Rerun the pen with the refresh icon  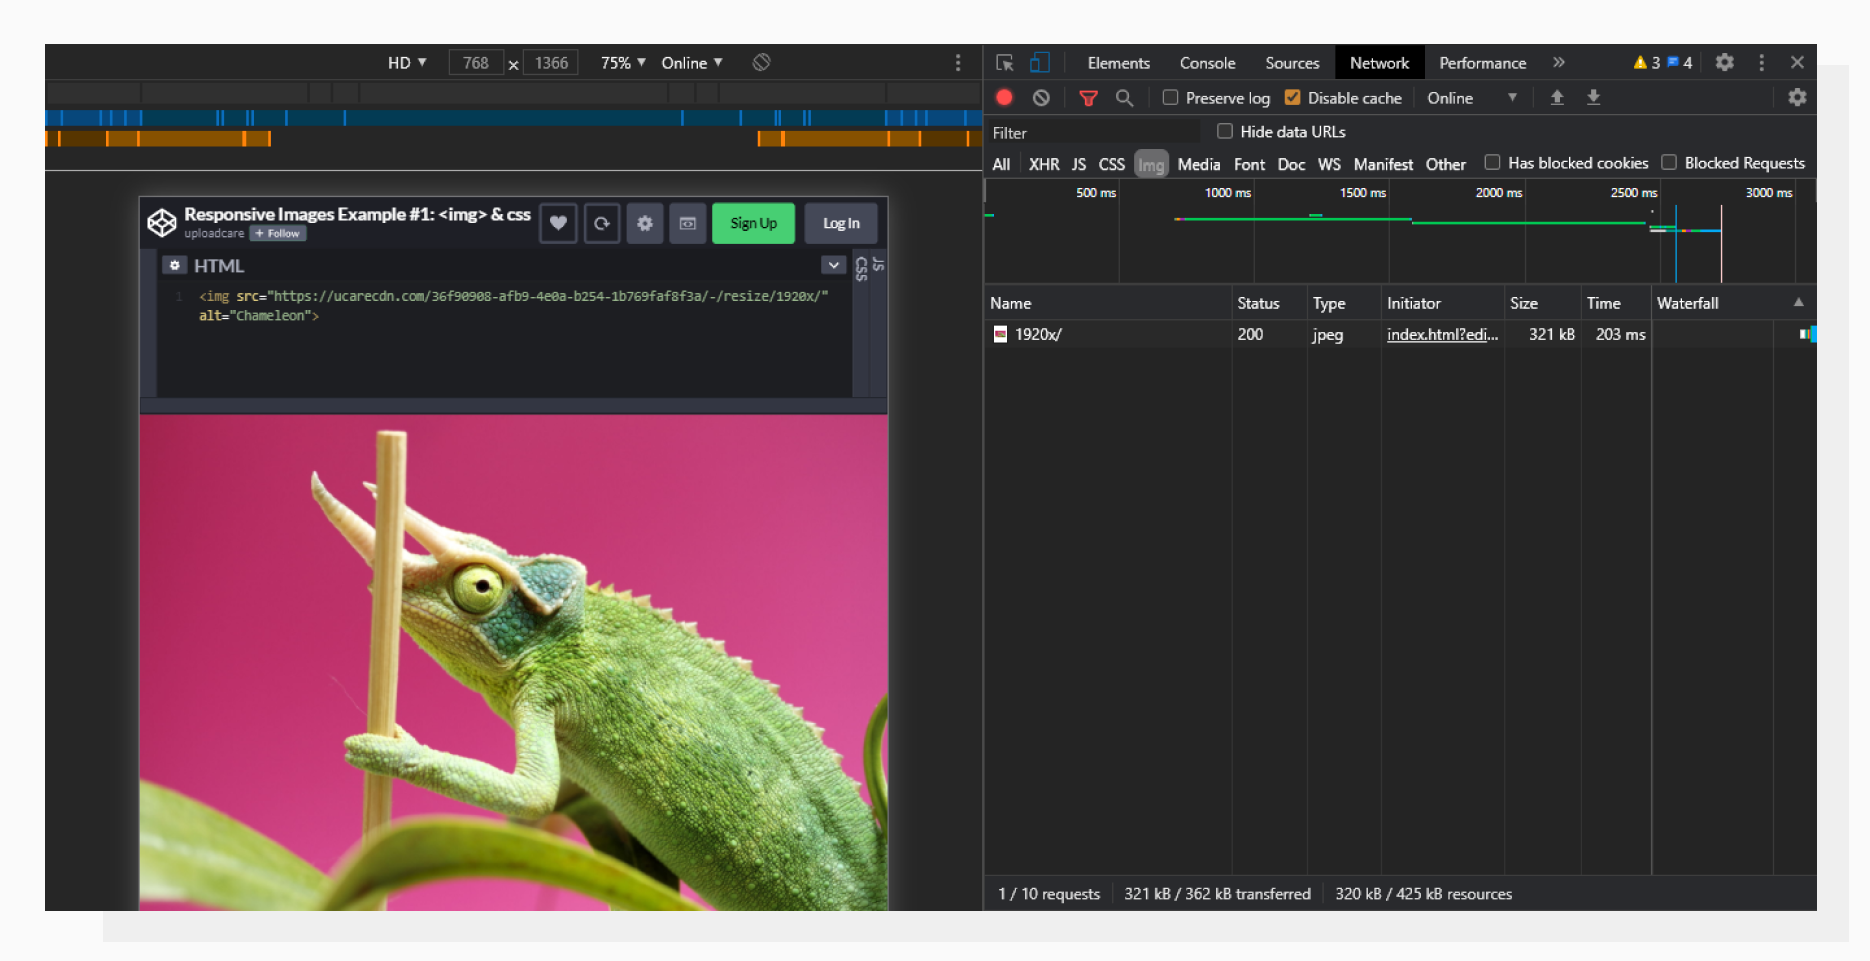tap(601, 223)
